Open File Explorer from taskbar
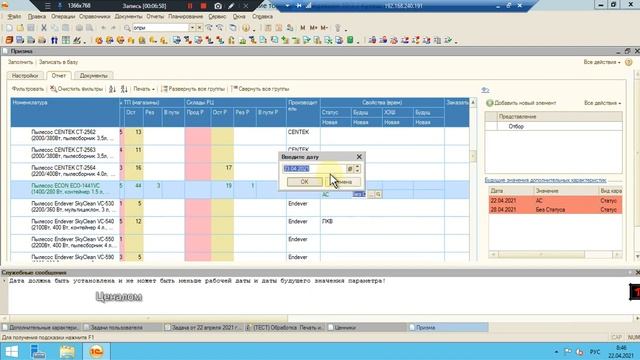 [67, 351]
